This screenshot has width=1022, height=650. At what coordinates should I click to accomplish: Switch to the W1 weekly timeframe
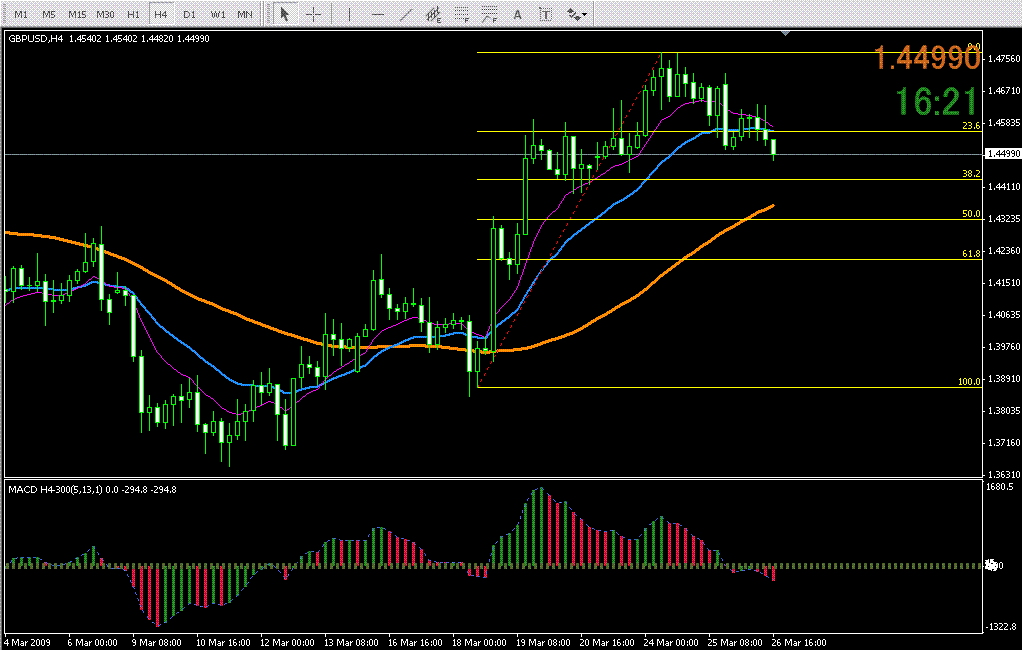(217, 14)
